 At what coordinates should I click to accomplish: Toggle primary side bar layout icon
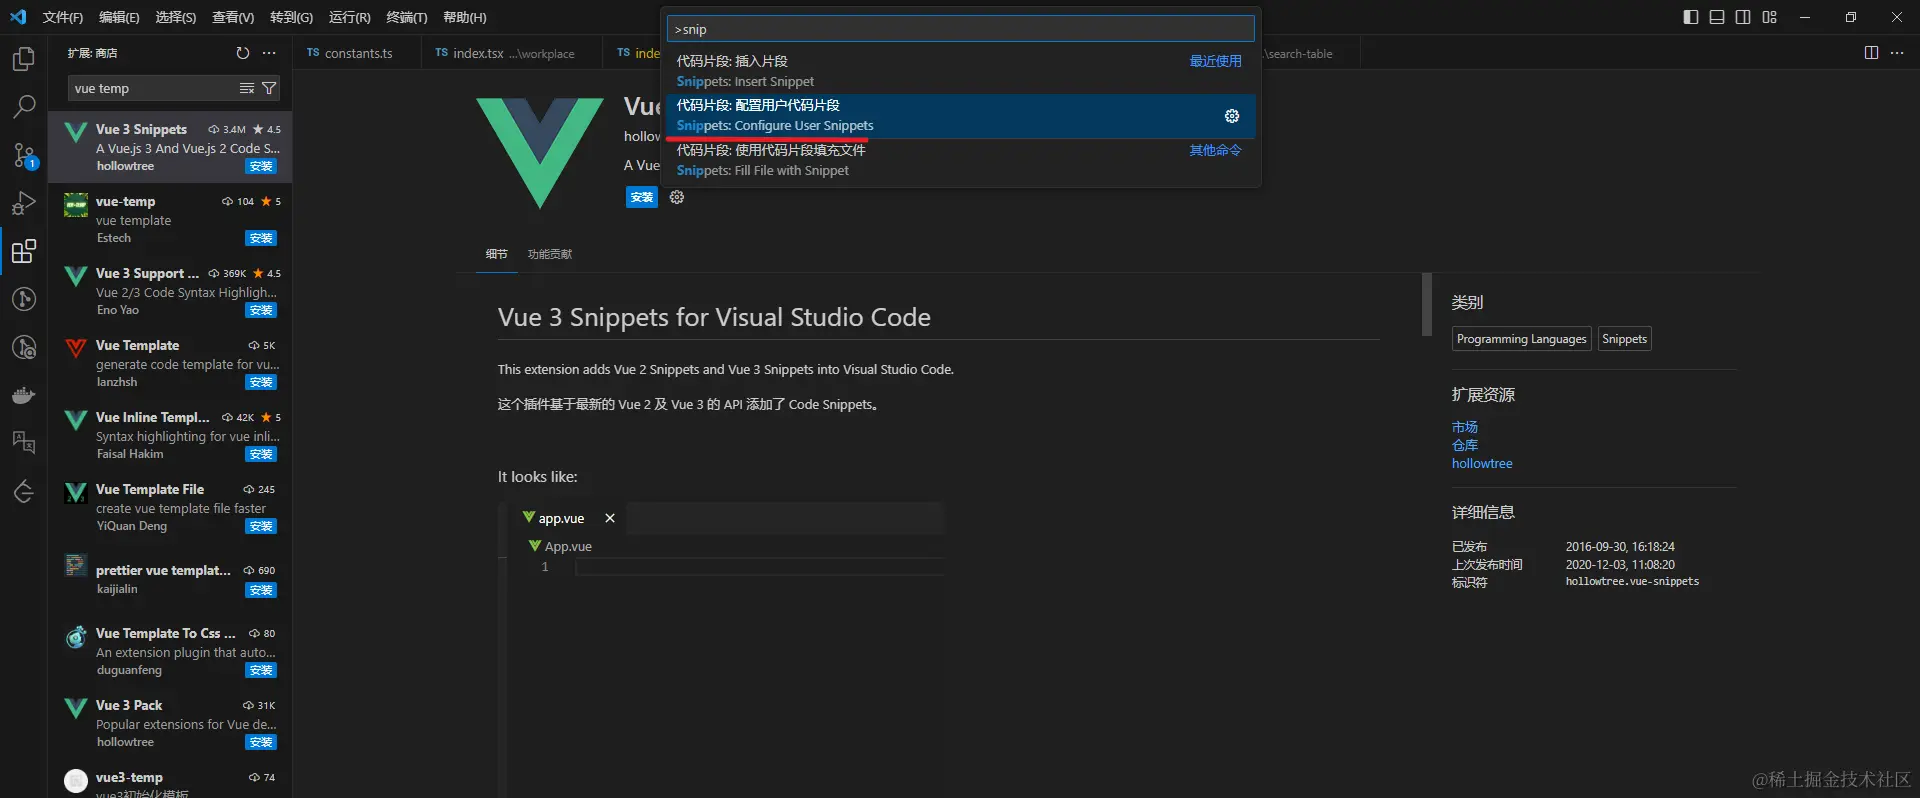click(1691, 17)
